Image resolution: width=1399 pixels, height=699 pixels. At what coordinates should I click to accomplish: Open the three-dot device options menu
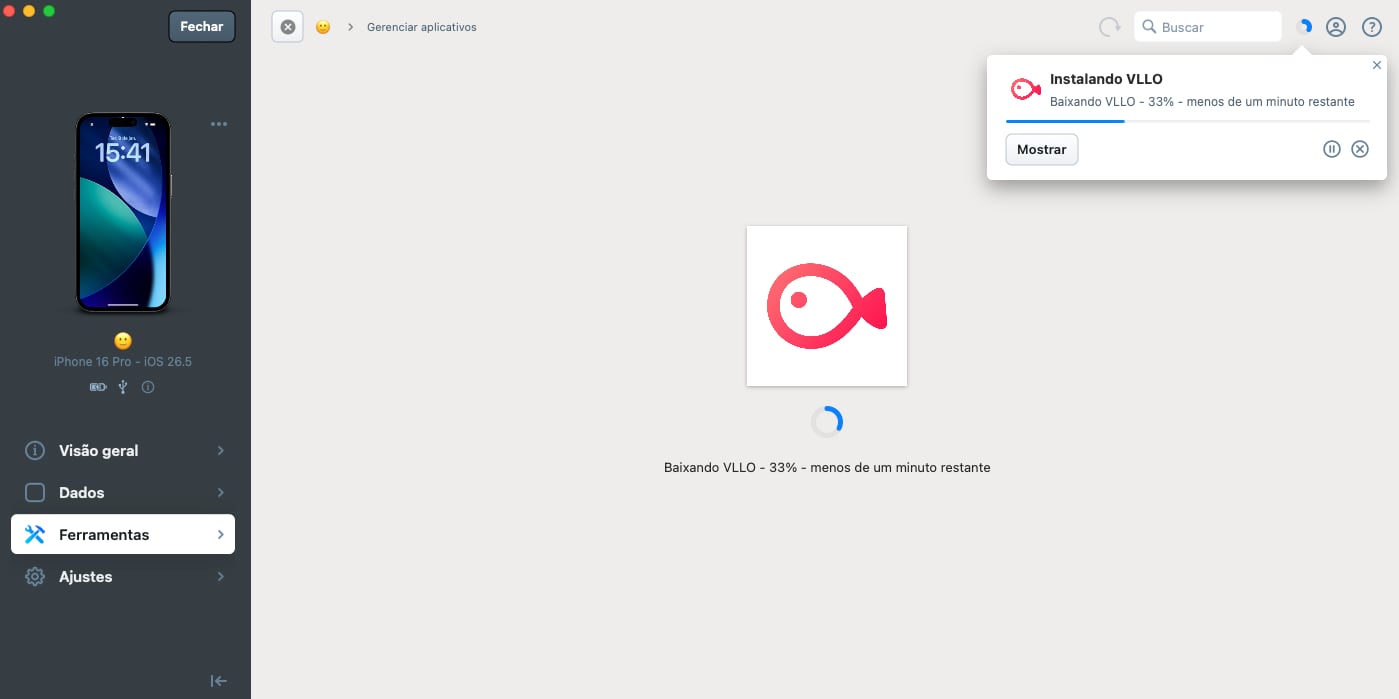point(219,124)
